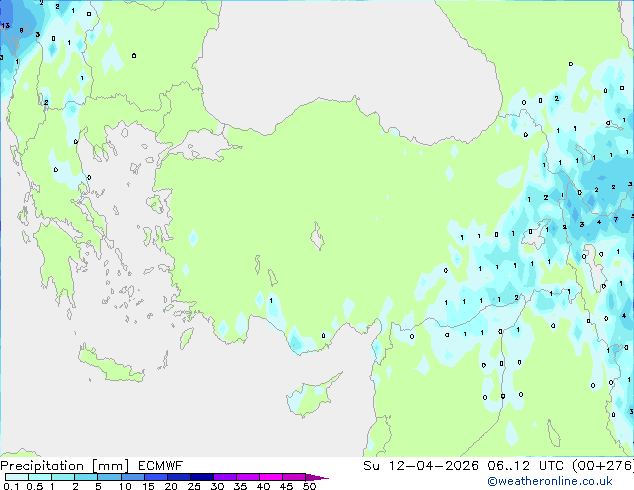
Task: Click the legend label '50'
Action: coord(309,486)
